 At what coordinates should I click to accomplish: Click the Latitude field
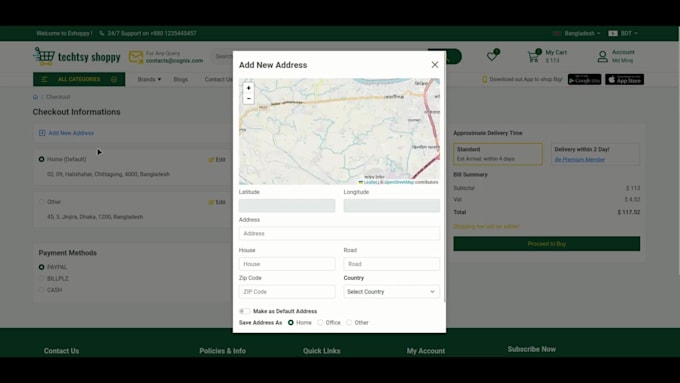tap(287, 206)
